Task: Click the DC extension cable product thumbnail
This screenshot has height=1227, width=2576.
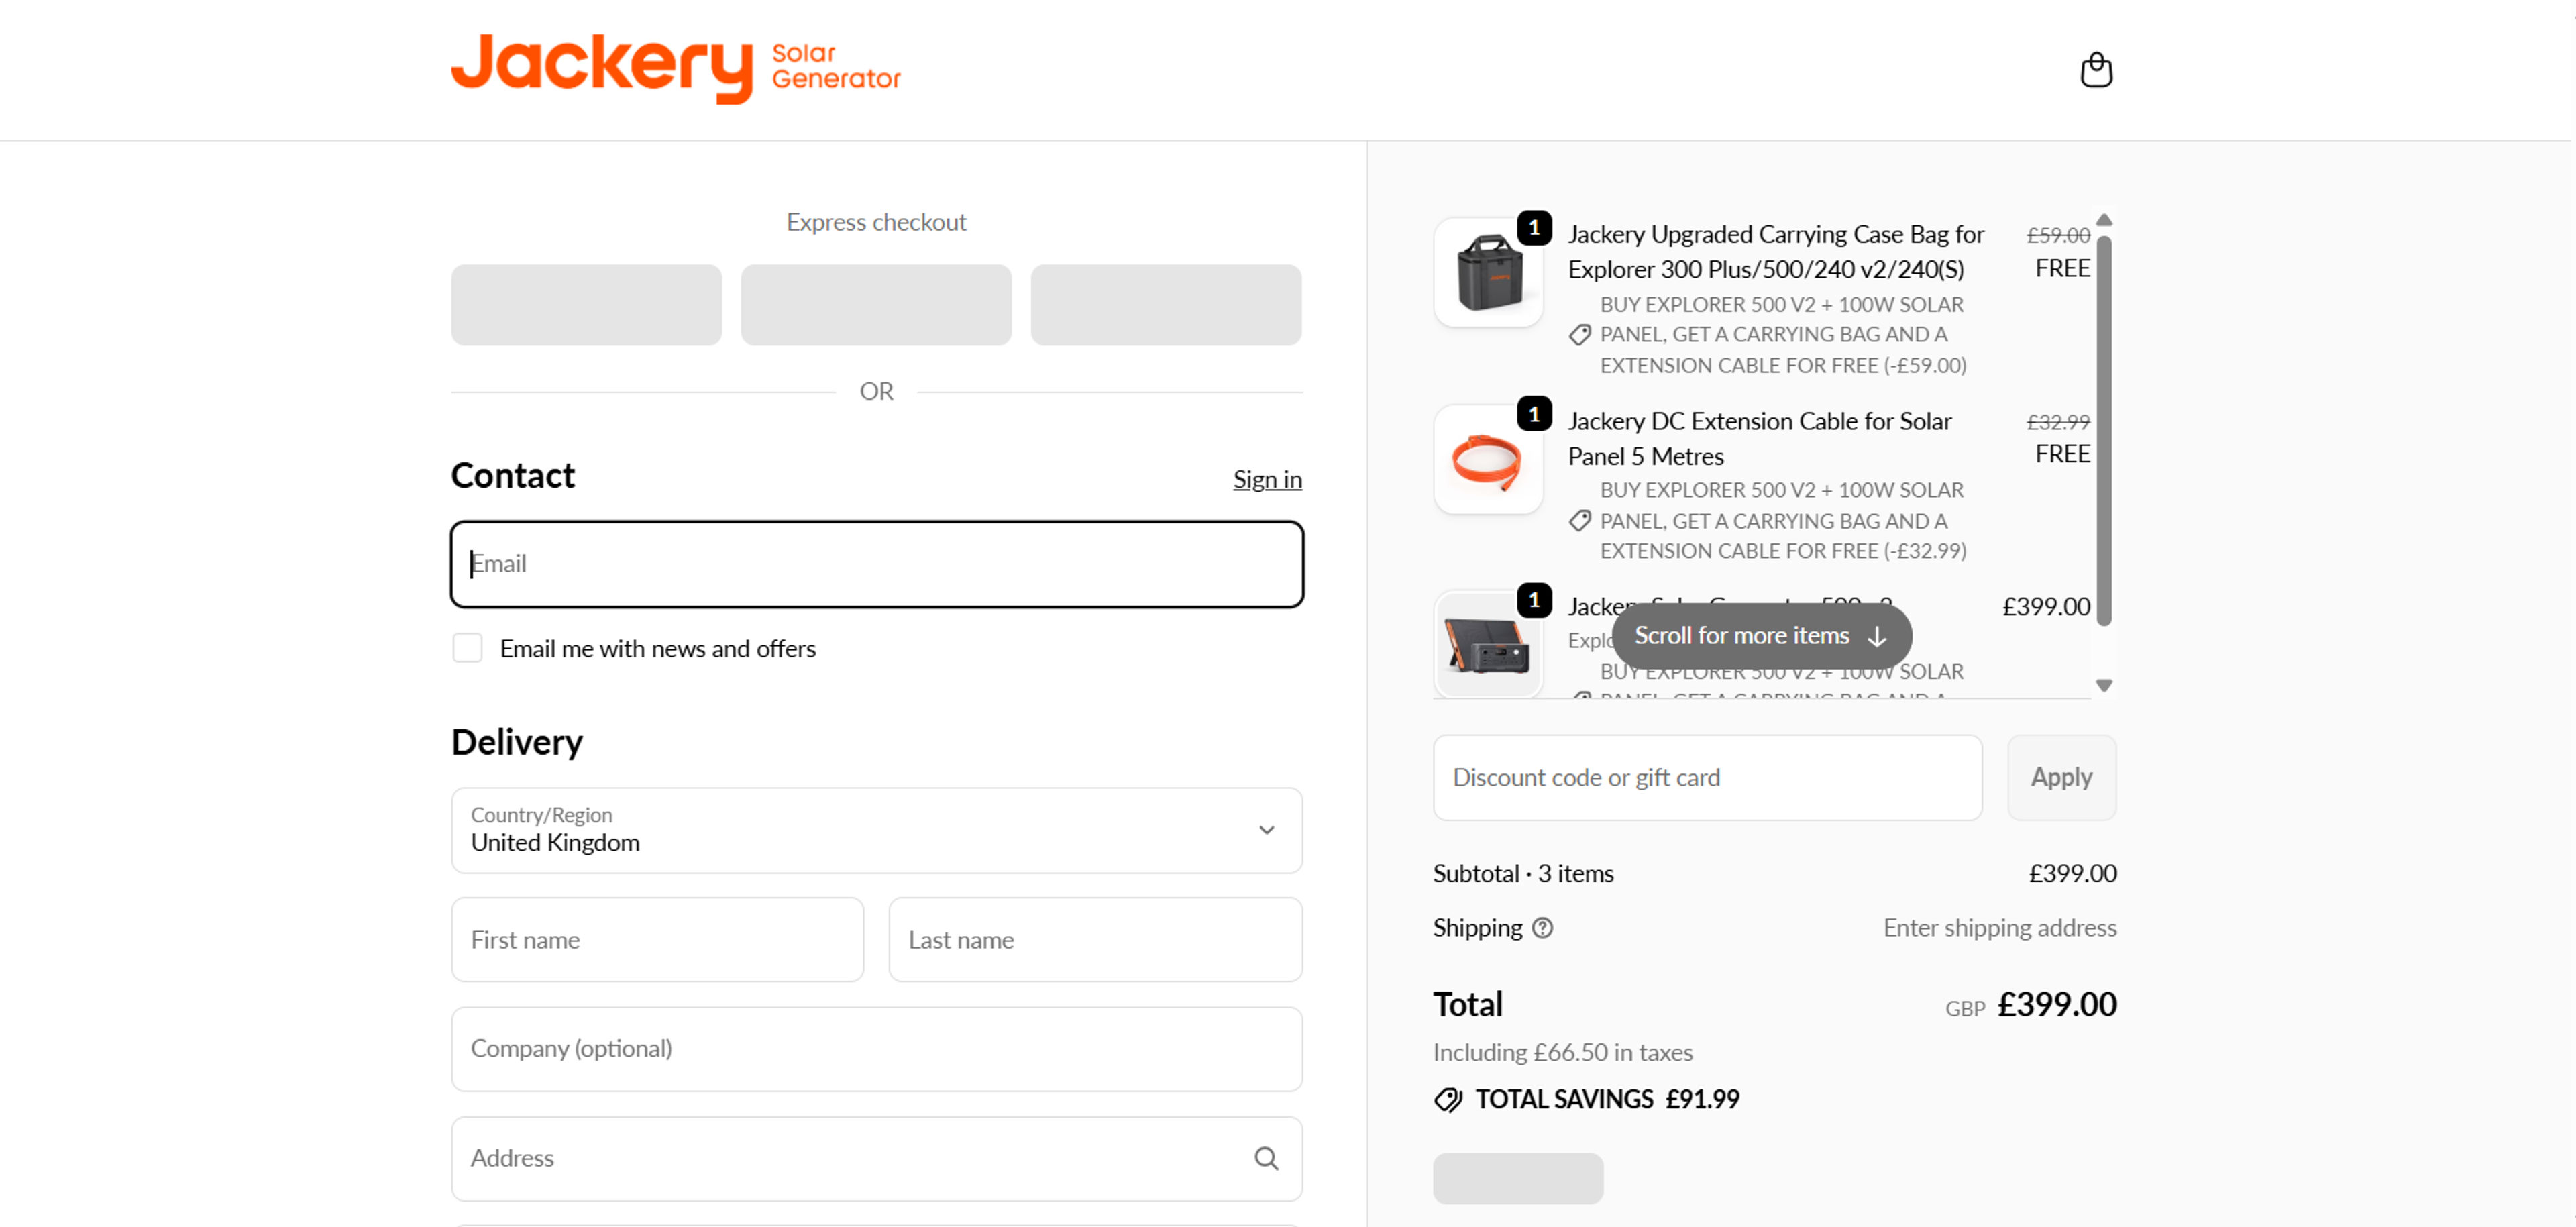Action: pos(1488,459)
